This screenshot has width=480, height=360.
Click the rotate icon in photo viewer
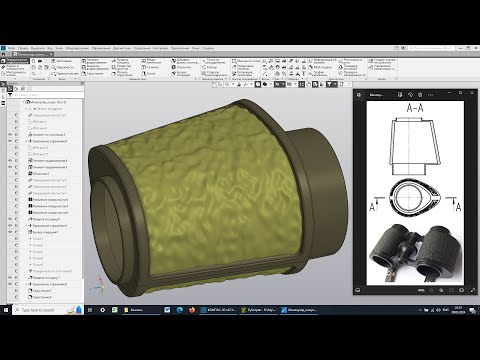coord(410,95)
